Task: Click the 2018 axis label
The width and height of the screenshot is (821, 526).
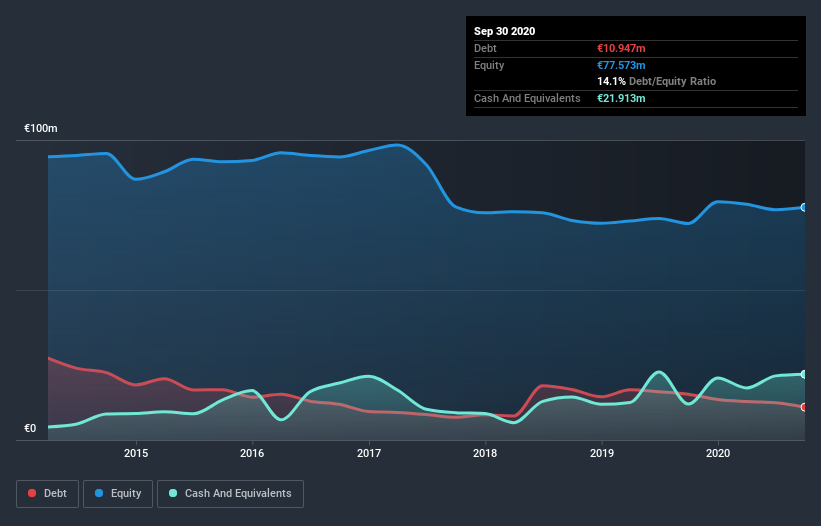Action: 485,453
